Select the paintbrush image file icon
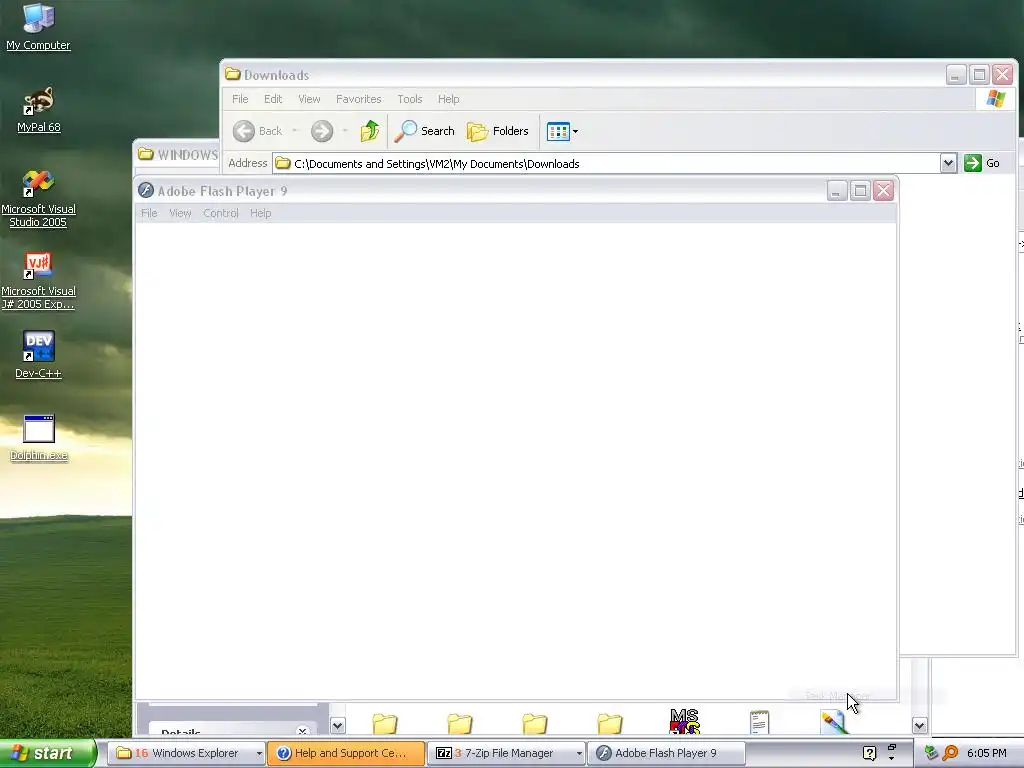 833,722
